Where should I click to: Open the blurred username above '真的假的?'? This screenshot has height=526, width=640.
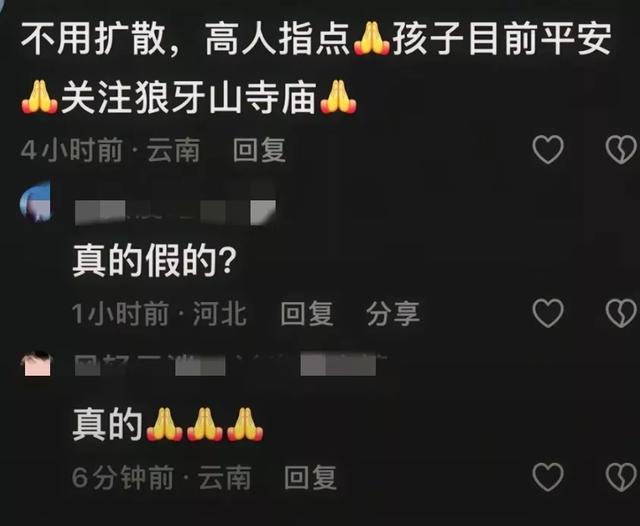176,212
